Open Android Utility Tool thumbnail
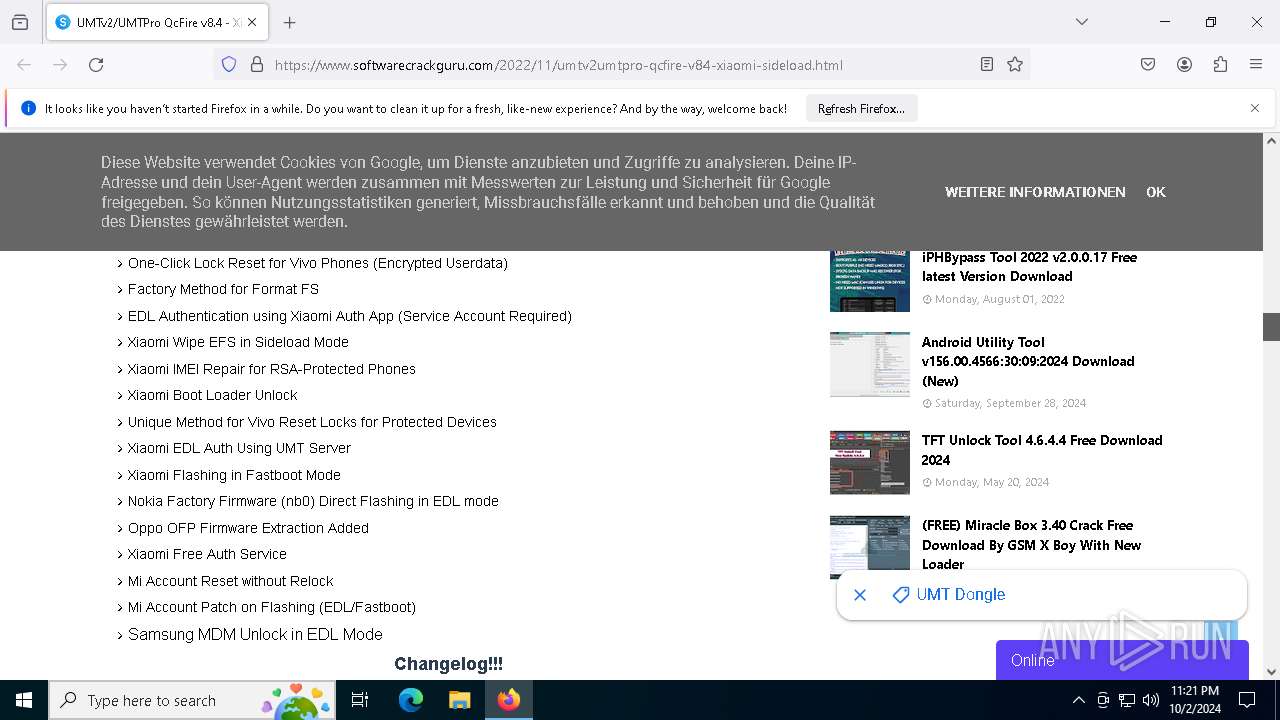Screen dimensions: 1280x720 [870, 364]
